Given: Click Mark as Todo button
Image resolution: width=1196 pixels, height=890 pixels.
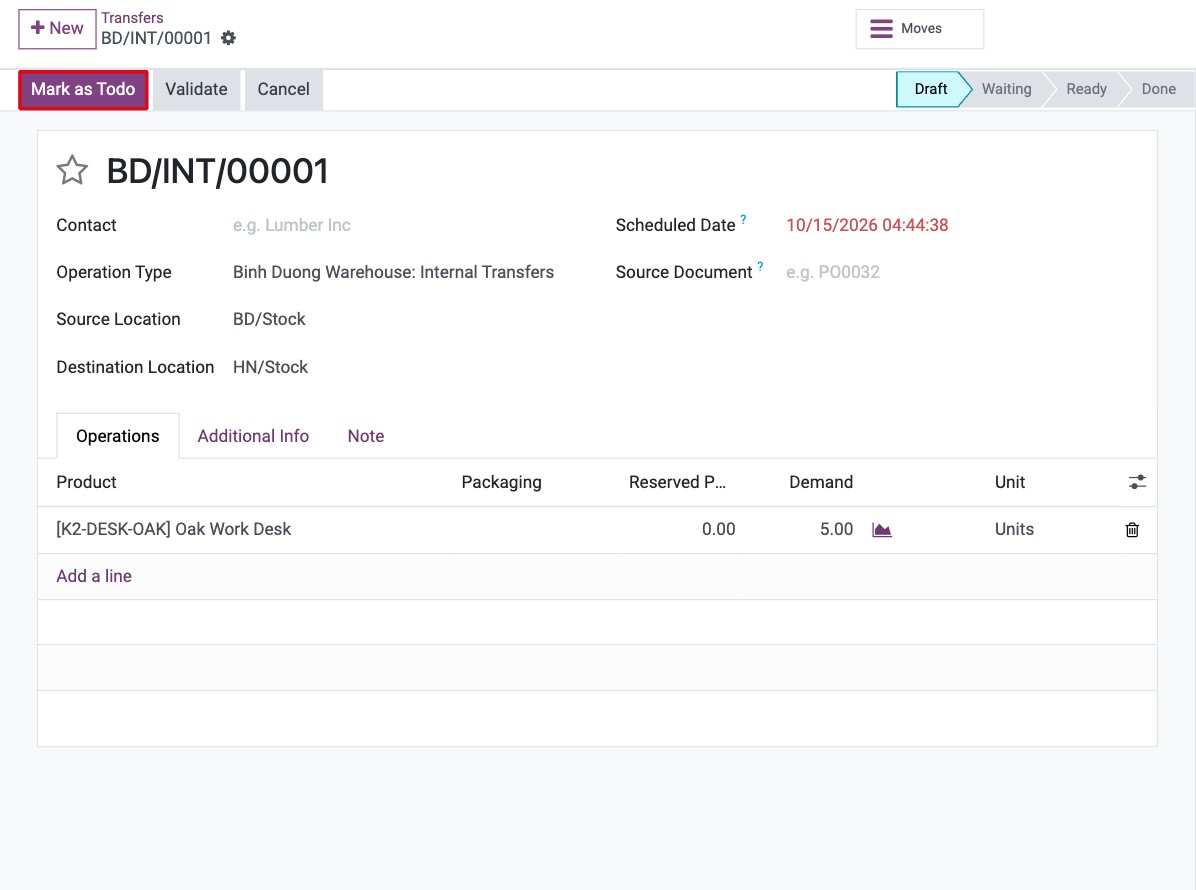Looking at the screenshot, I should 83,89.
